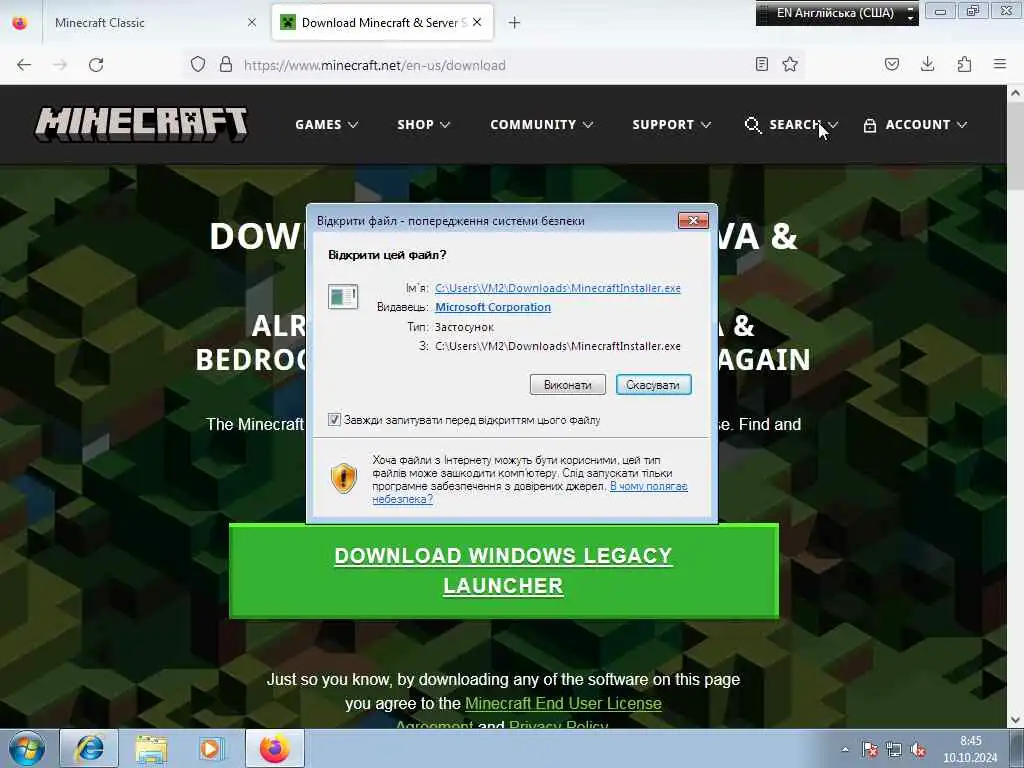Open the Windows Start button
This screenshot has height=768, width=1024.
(27, 748)
